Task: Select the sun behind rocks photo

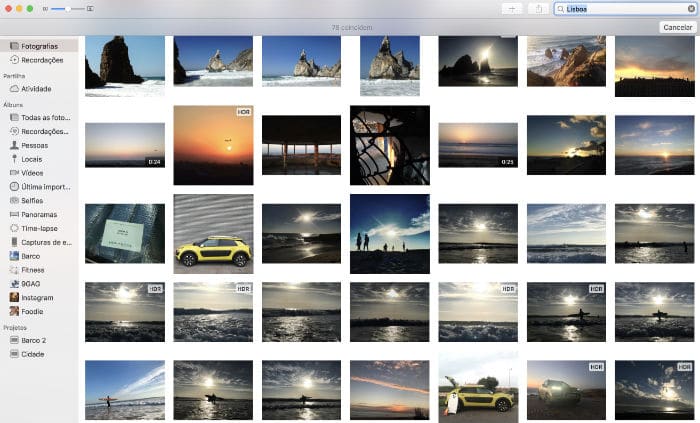Action: tap(478, 61)
